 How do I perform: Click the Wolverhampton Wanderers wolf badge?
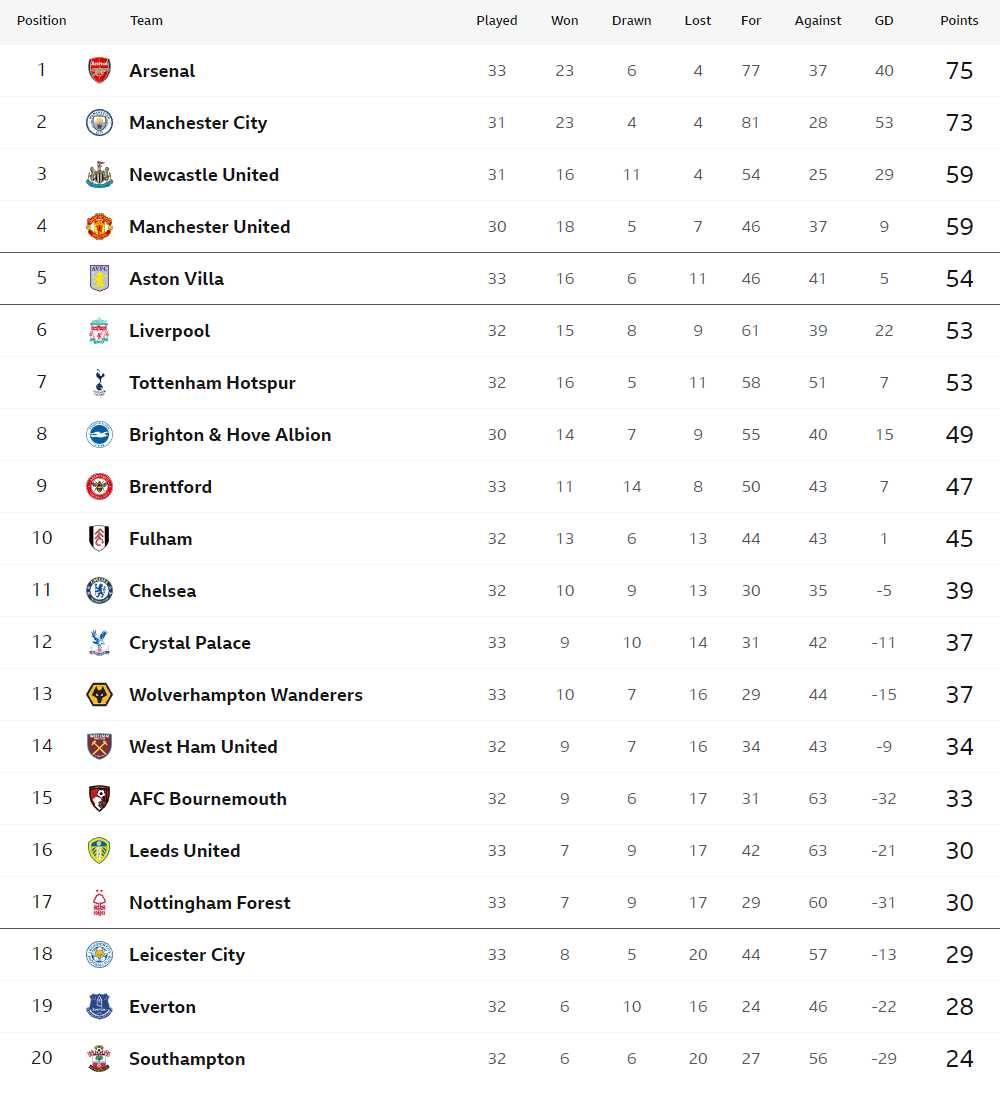[x=99, y=694]
